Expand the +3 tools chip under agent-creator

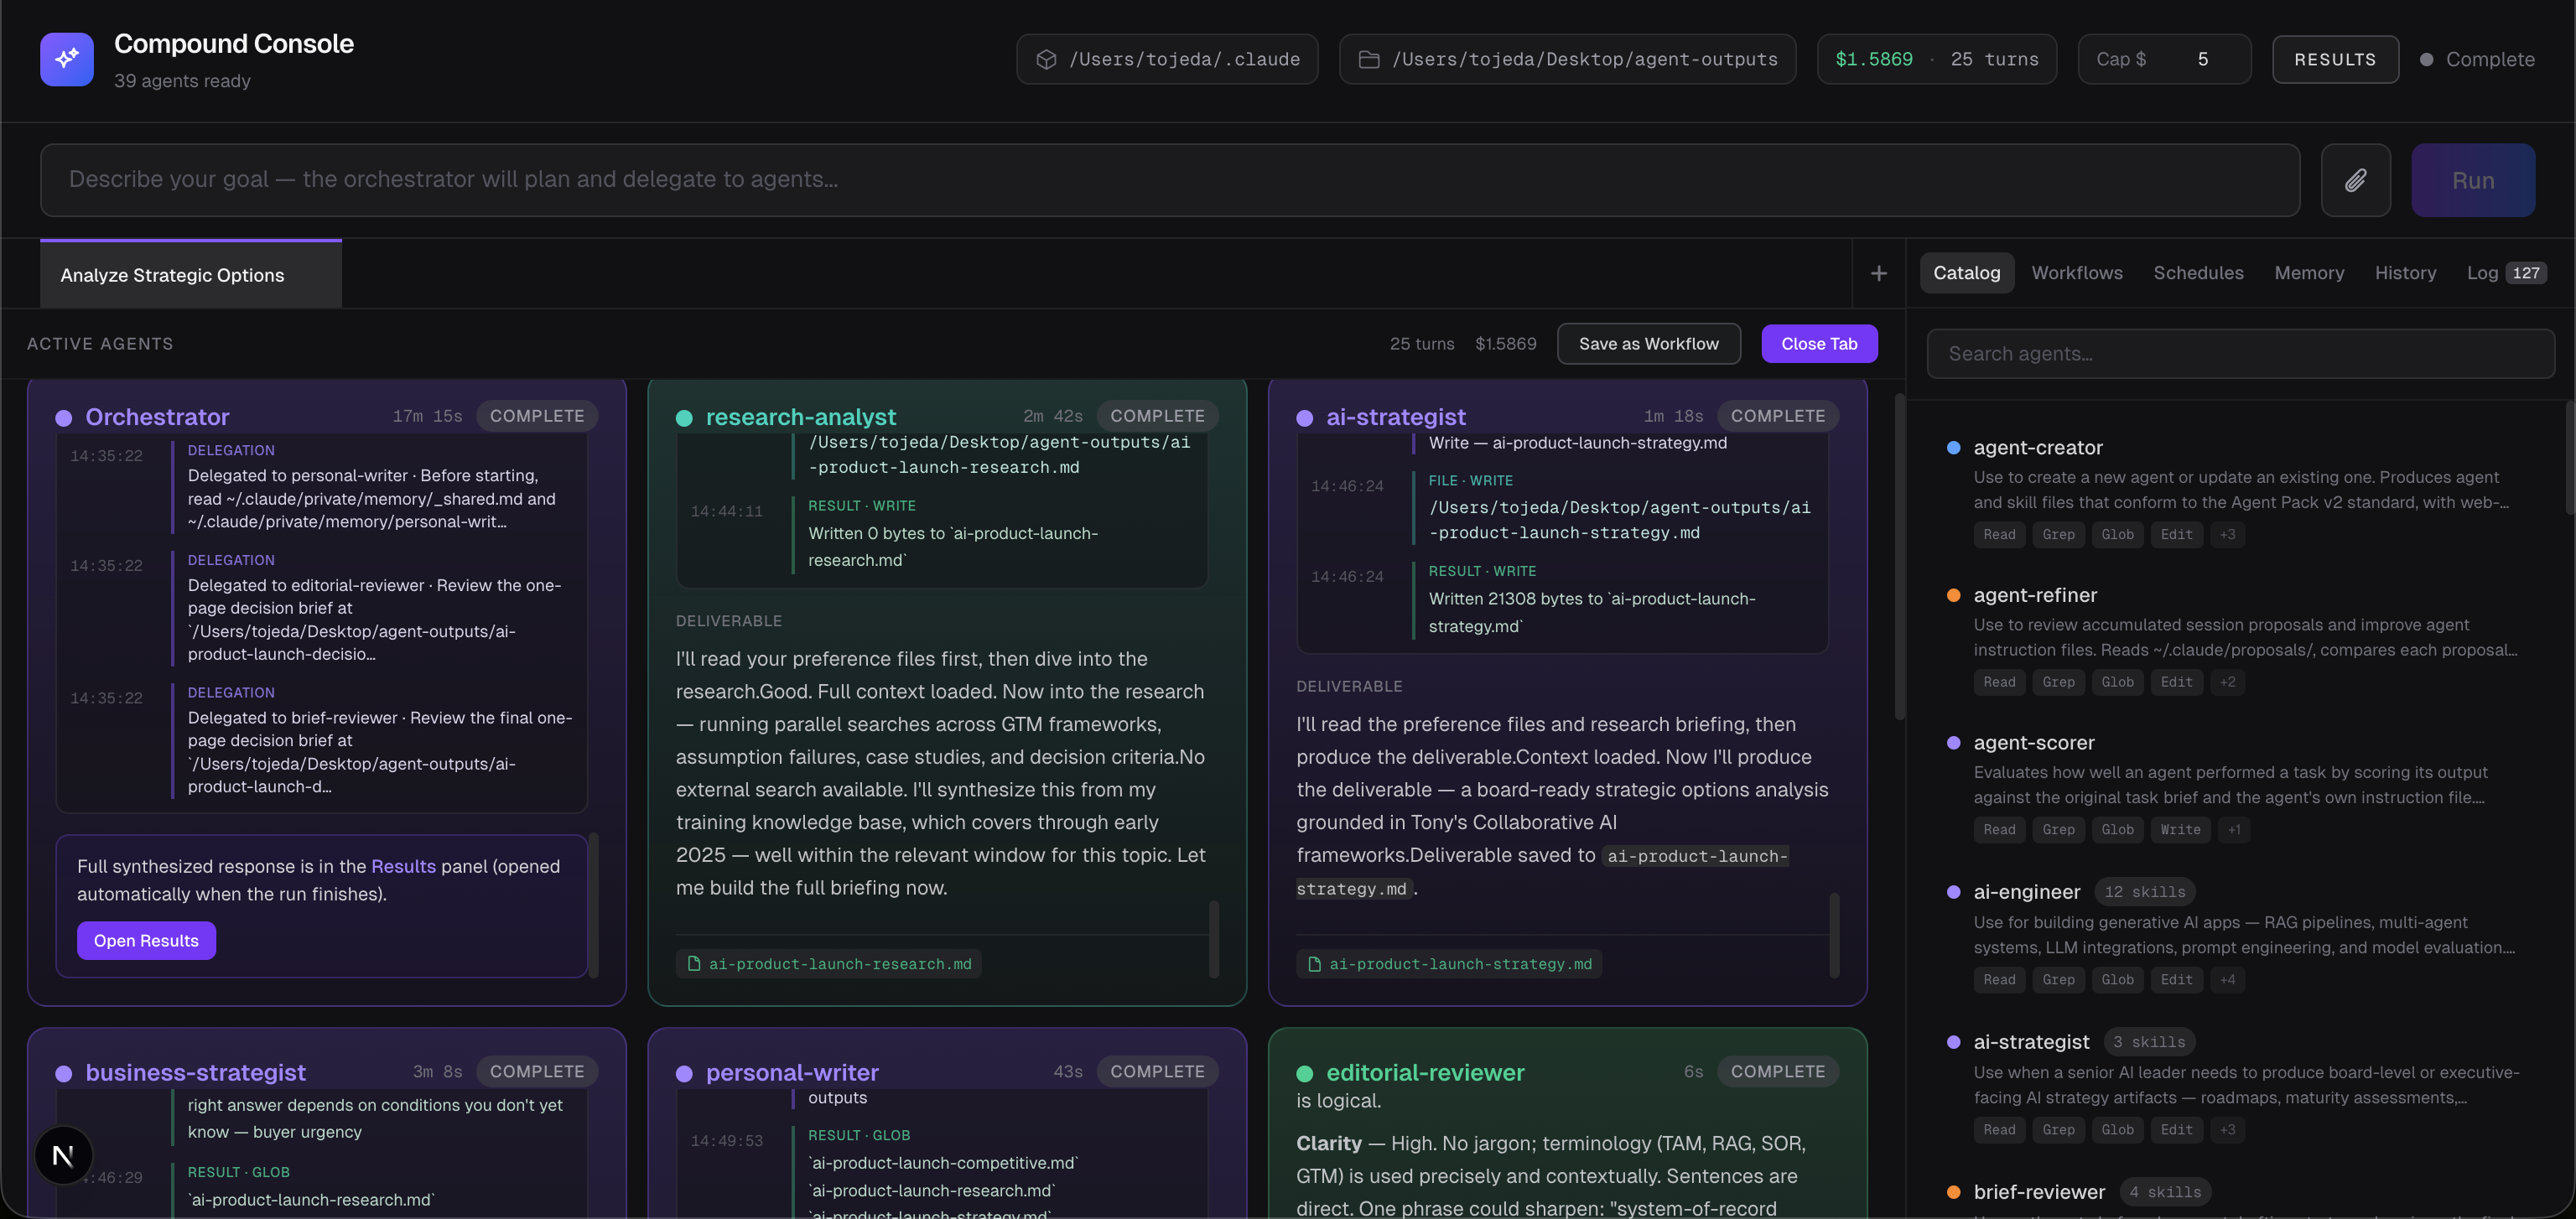[2227, 534]
